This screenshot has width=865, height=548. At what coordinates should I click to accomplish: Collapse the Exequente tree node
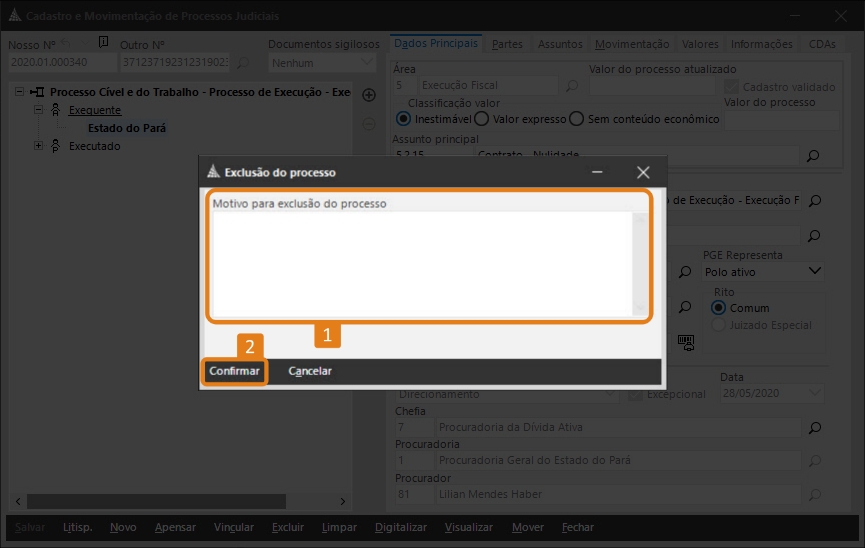tap(39, 110)
